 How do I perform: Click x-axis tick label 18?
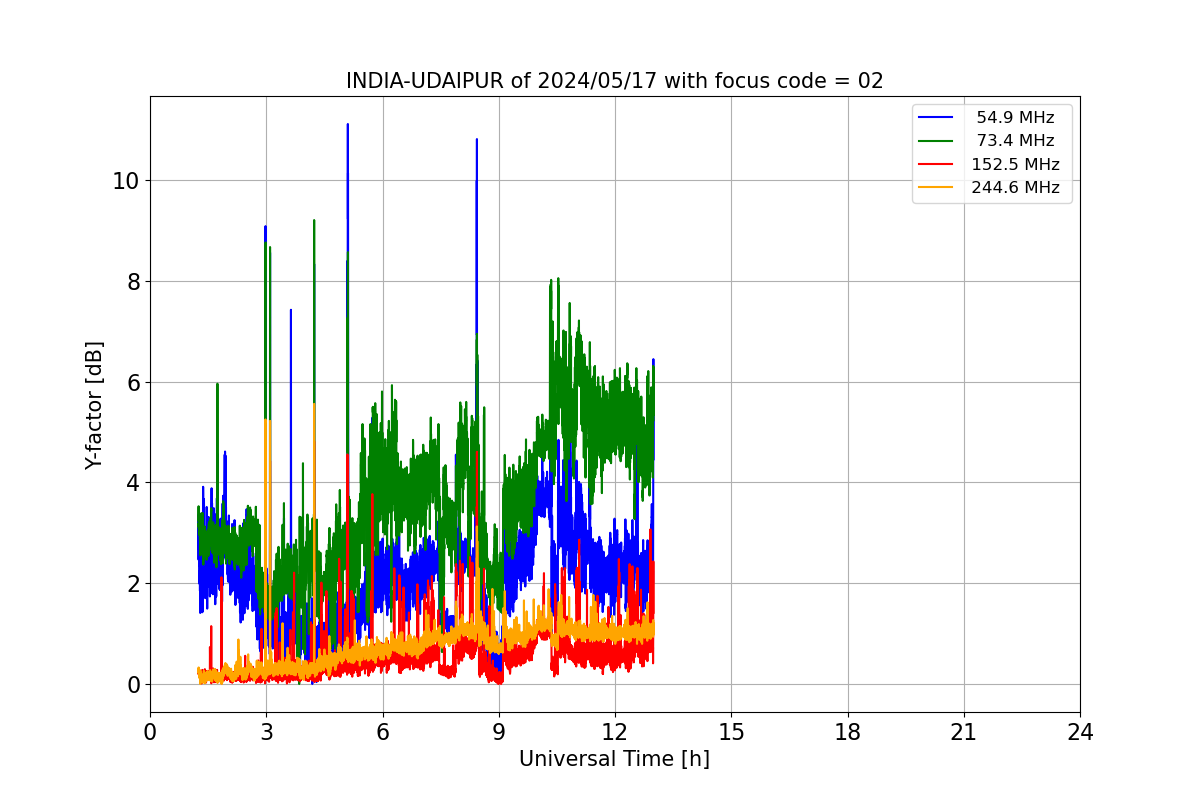click(848, 732)
